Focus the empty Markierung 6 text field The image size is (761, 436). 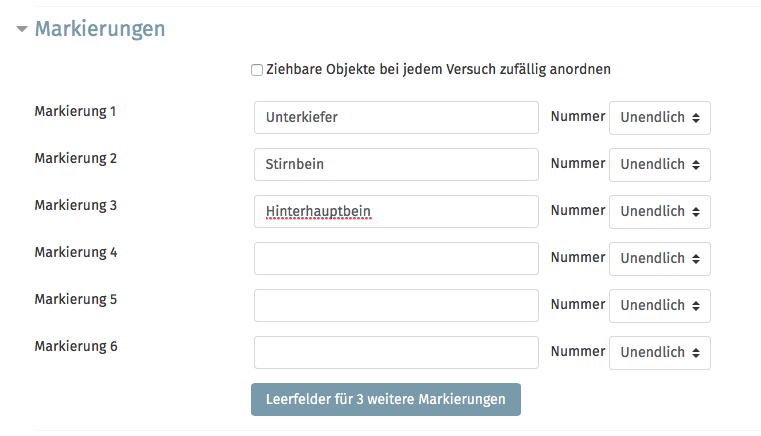tap(396, 353)
